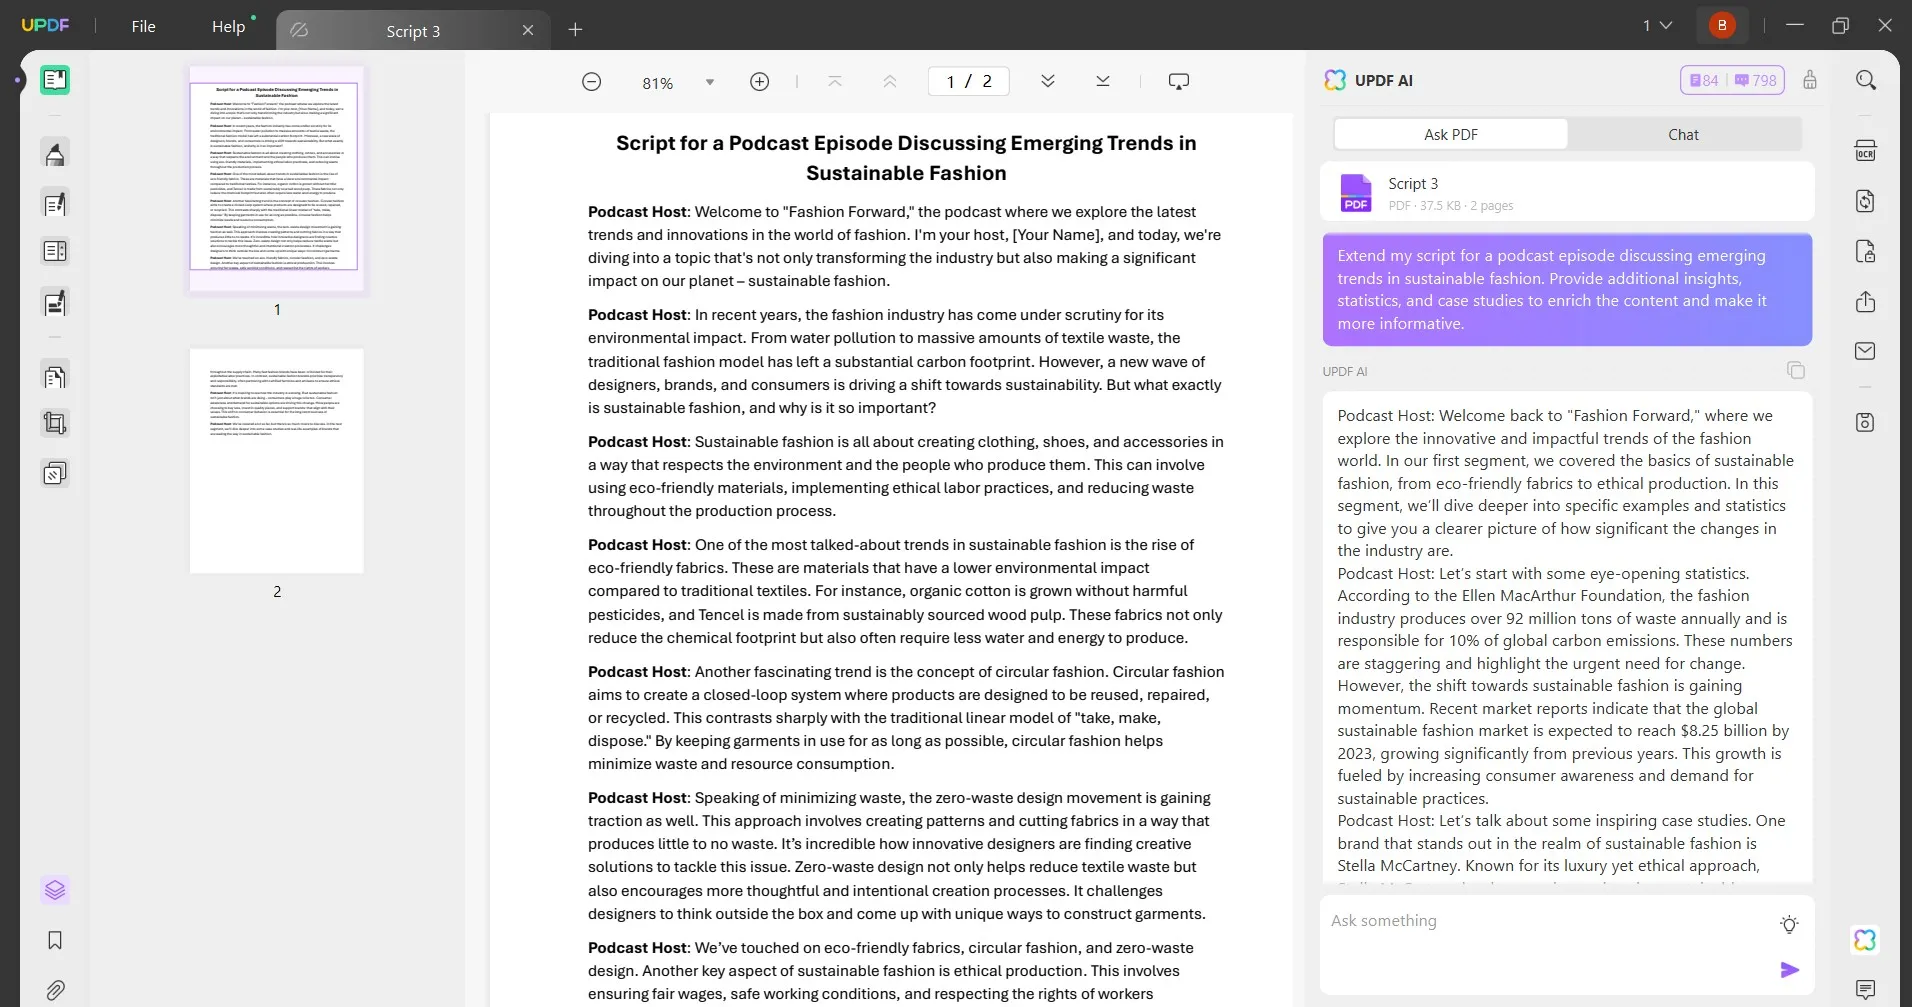This screenshot has height=1007, width=1912.
Task: Click the Script 3 PDF file card
Action: [1567, 192]
